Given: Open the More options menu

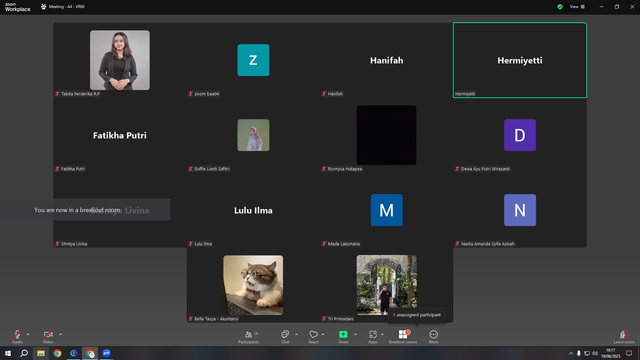Looking at the screenshot, I should (x=433, y=336).
